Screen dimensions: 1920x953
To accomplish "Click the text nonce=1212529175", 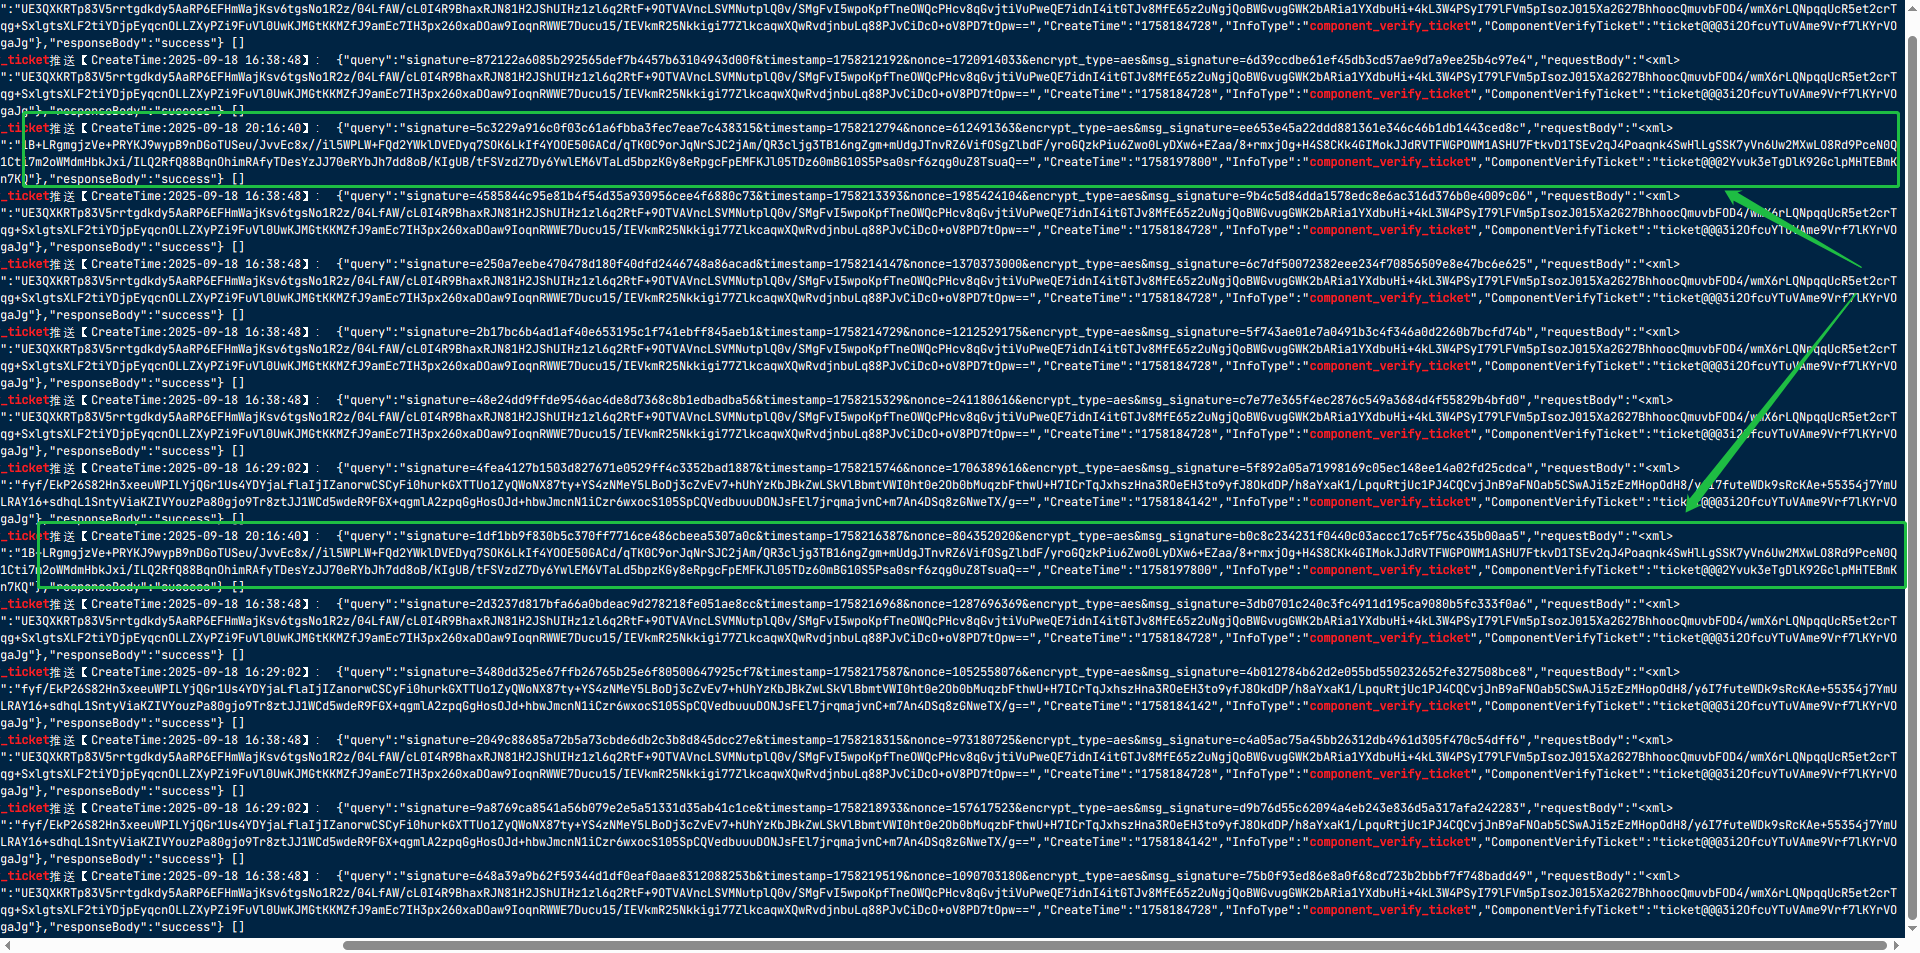I will pos(968,332).
